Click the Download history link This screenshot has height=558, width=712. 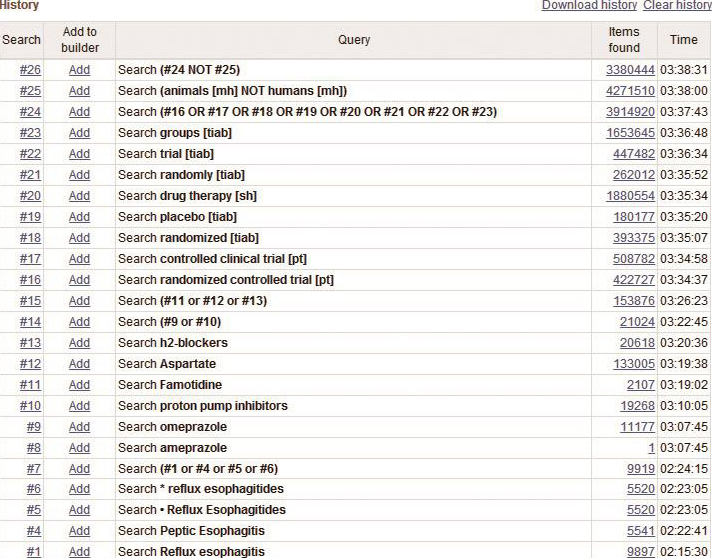(x=589, y=5)
